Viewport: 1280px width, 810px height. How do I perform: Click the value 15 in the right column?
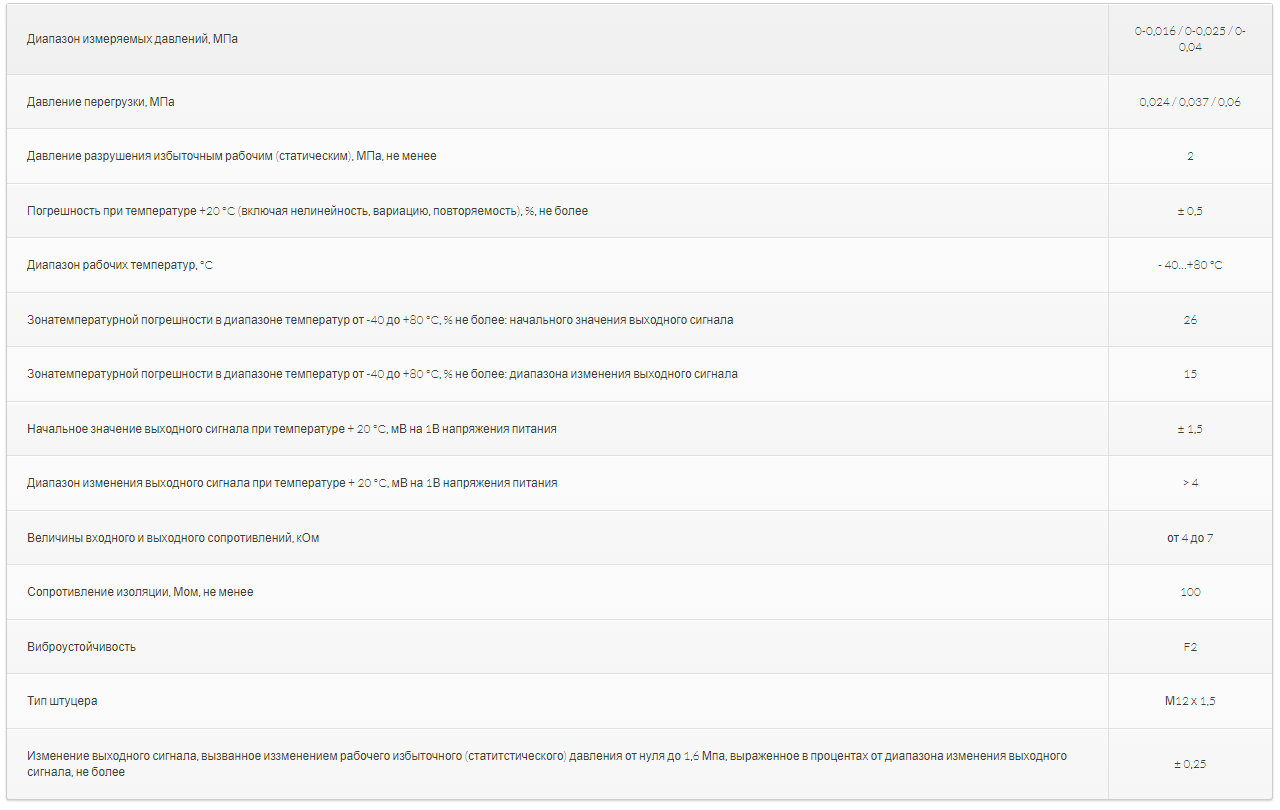pos(1189,374)
